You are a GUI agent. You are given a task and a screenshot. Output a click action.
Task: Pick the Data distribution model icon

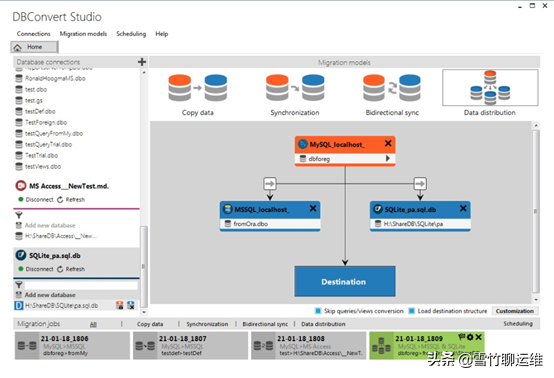point(490,88)
